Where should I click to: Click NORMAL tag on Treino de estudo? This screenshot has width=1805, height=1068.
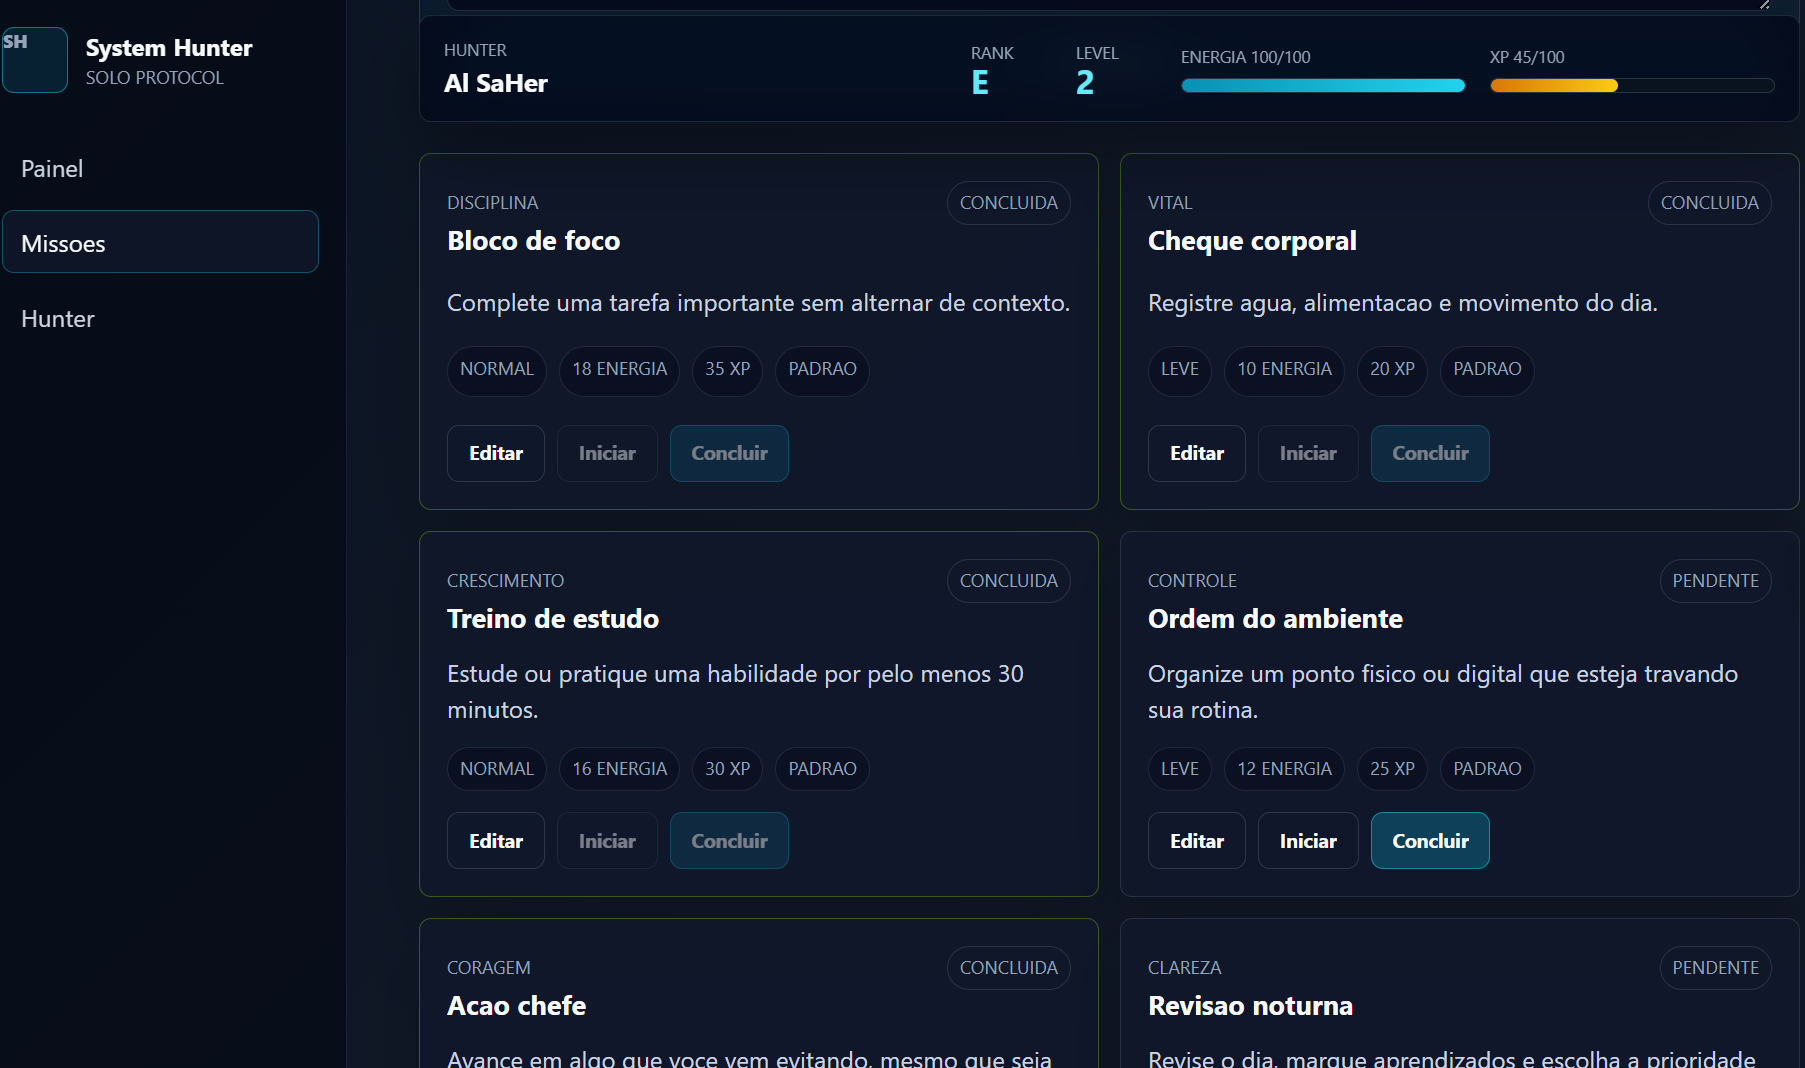click(x=497, y=769)
